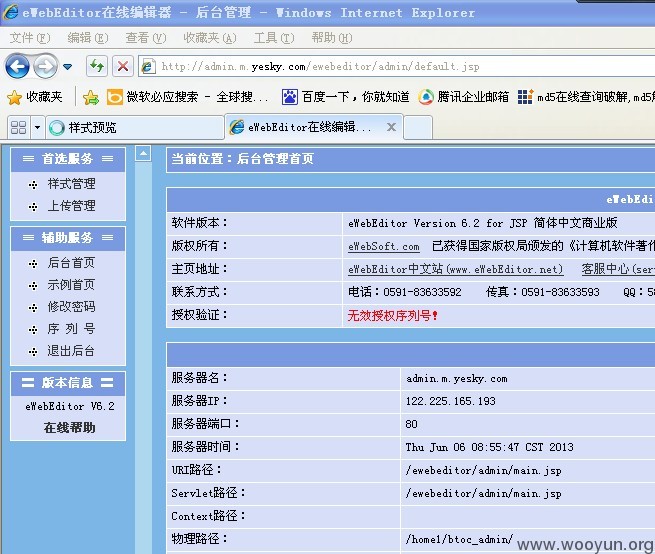This screenshot has width=655, height=554.
Task: Open the 工具(T) menu
Action: (274, 38)
